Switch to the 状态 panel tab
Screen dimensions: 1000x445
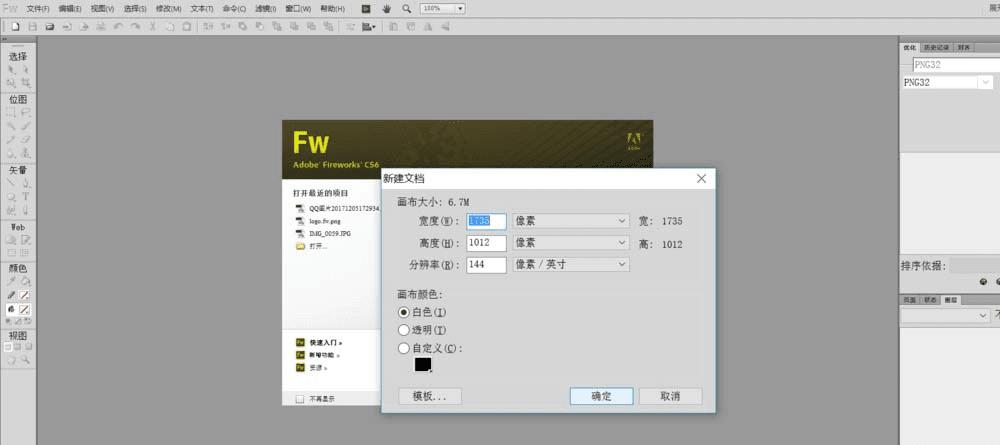[x=930, y=300]
